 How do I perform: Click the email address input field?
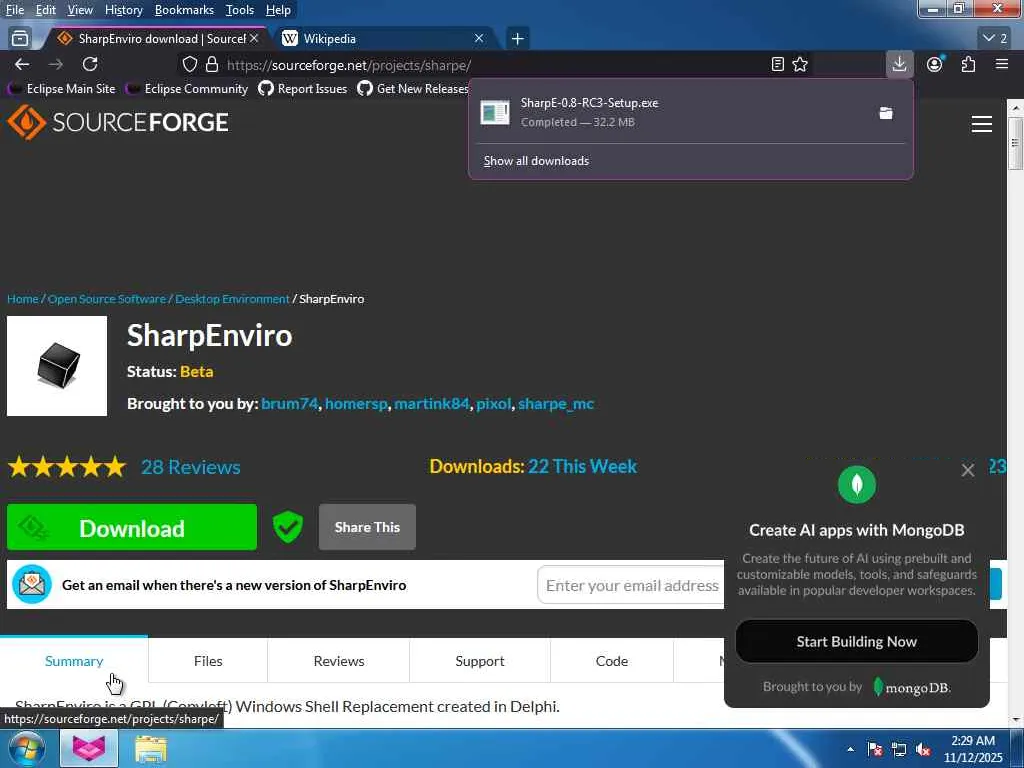[x=630, y=585]
